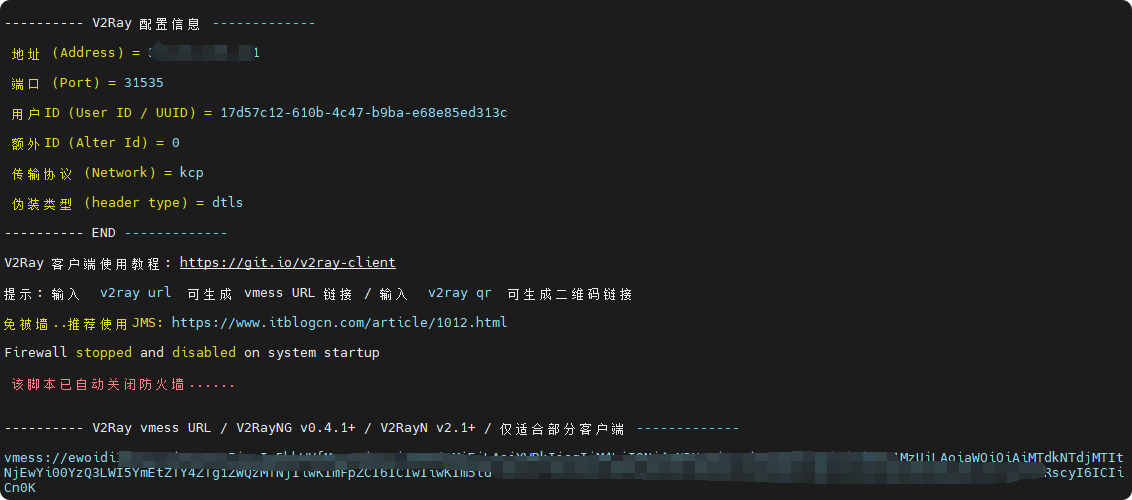Click the kcp network value
1132x500 pixels.
click(191, 173)
